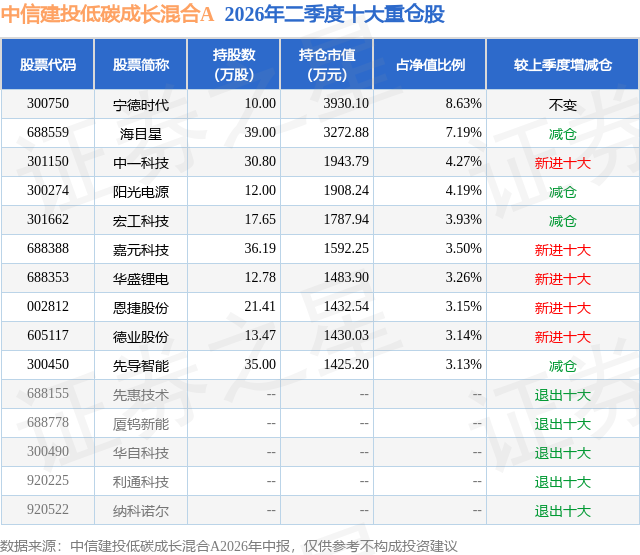Click the 股票代码 column header

[x=48, y=64]
